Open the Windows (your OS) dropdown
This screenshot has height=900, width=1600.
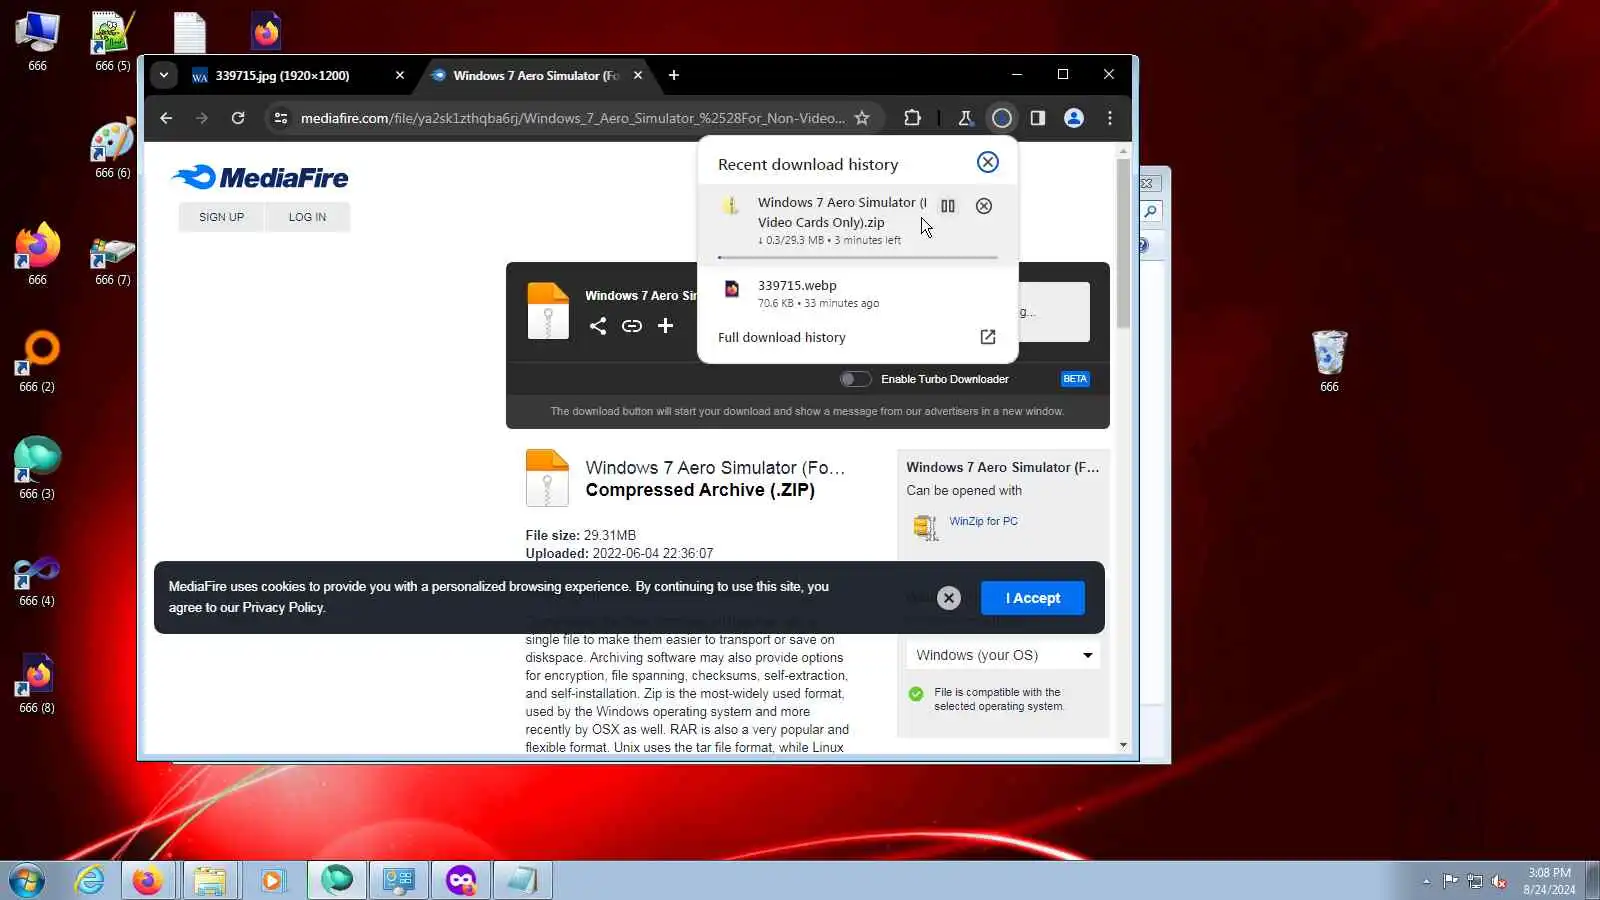[1003, 655]
